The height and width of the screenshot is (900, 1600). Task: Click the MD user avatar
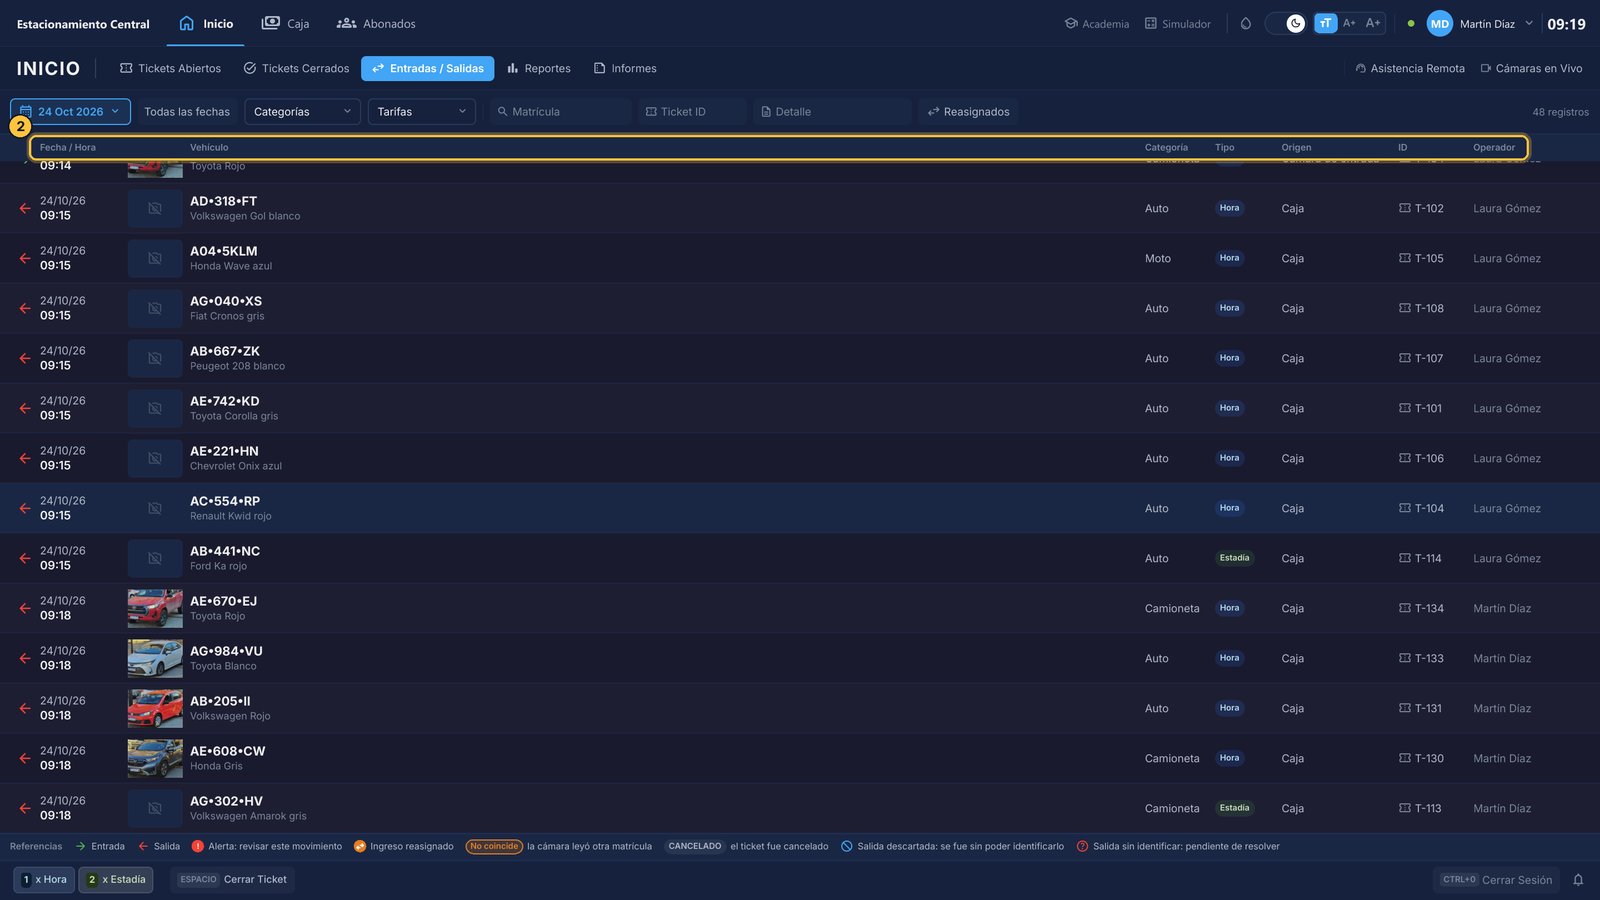click(x=1440, y=24)
